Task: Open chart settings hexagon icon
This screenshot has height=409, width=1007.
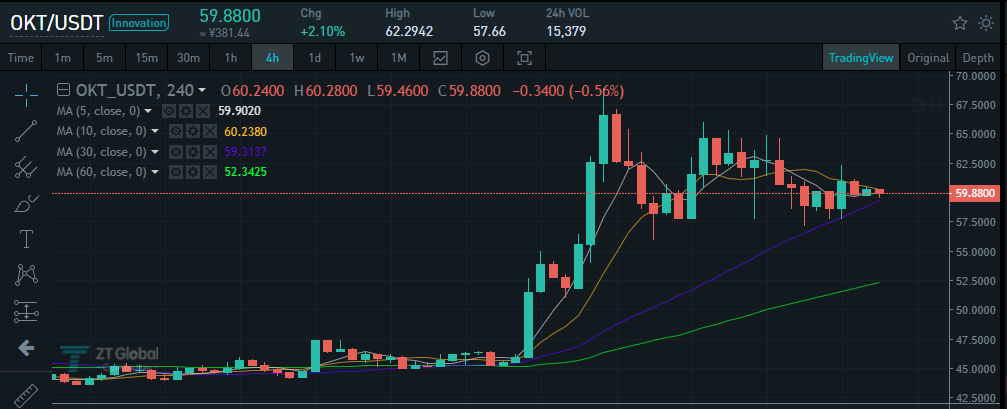Action: [x=482, y=58]
